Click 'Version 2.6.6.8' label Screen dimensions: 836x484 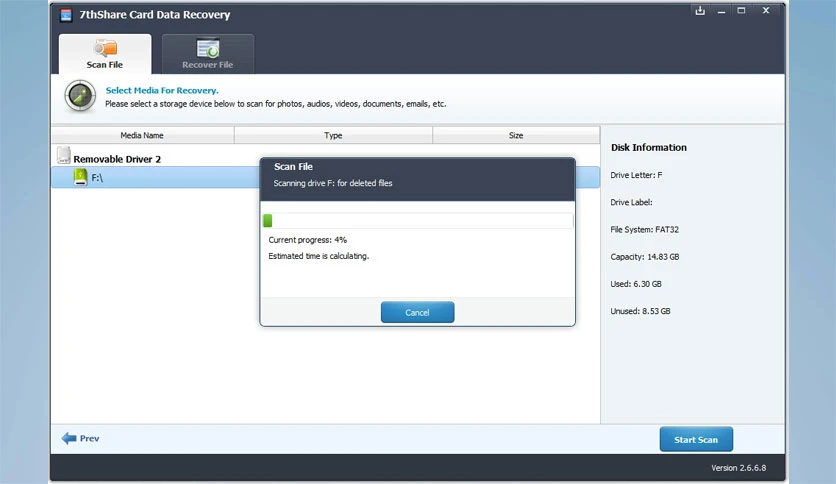(x=738, y=467)
